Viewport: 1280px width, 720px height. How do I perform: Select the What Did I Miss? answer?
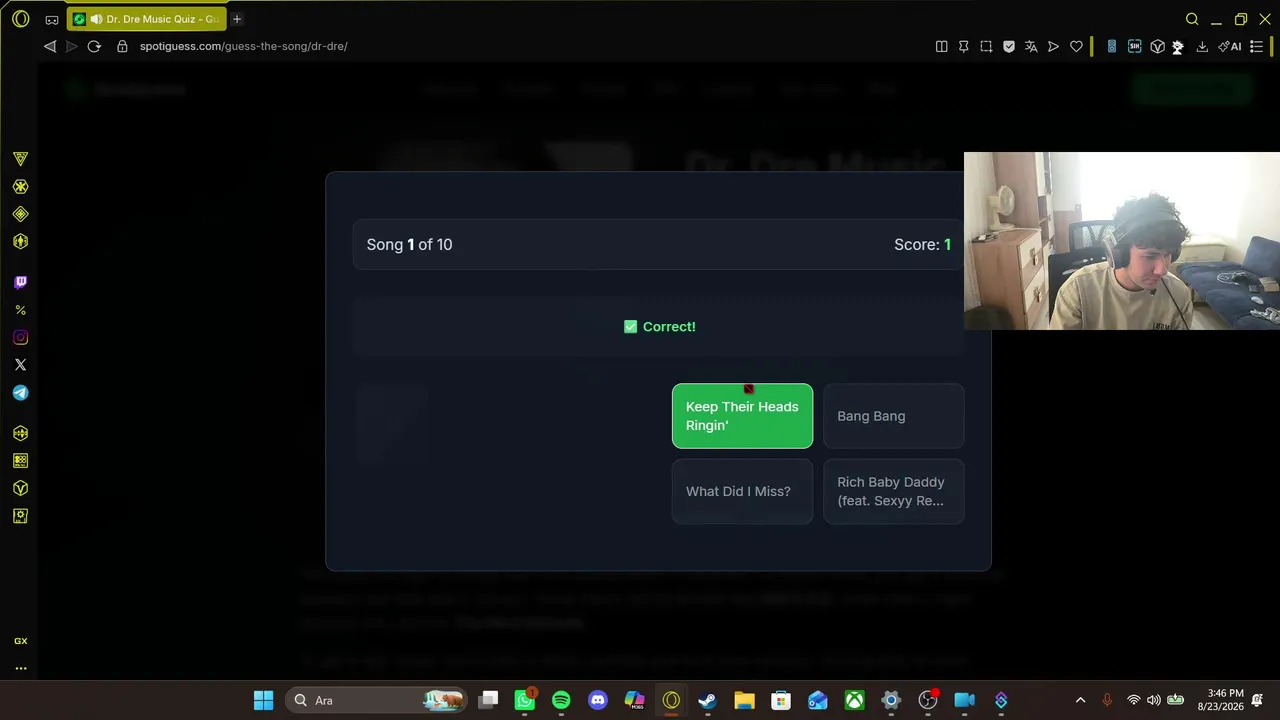(742, 491)
